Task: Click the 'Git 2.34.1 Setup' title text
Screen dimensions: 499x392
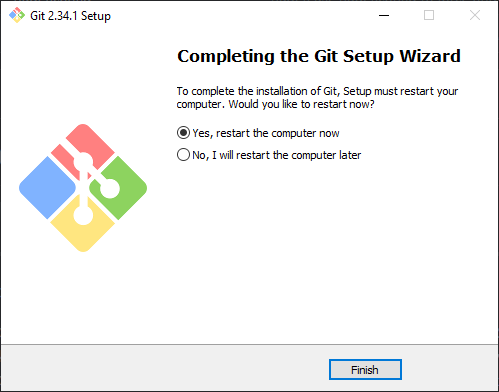Action: coord(70,16)
